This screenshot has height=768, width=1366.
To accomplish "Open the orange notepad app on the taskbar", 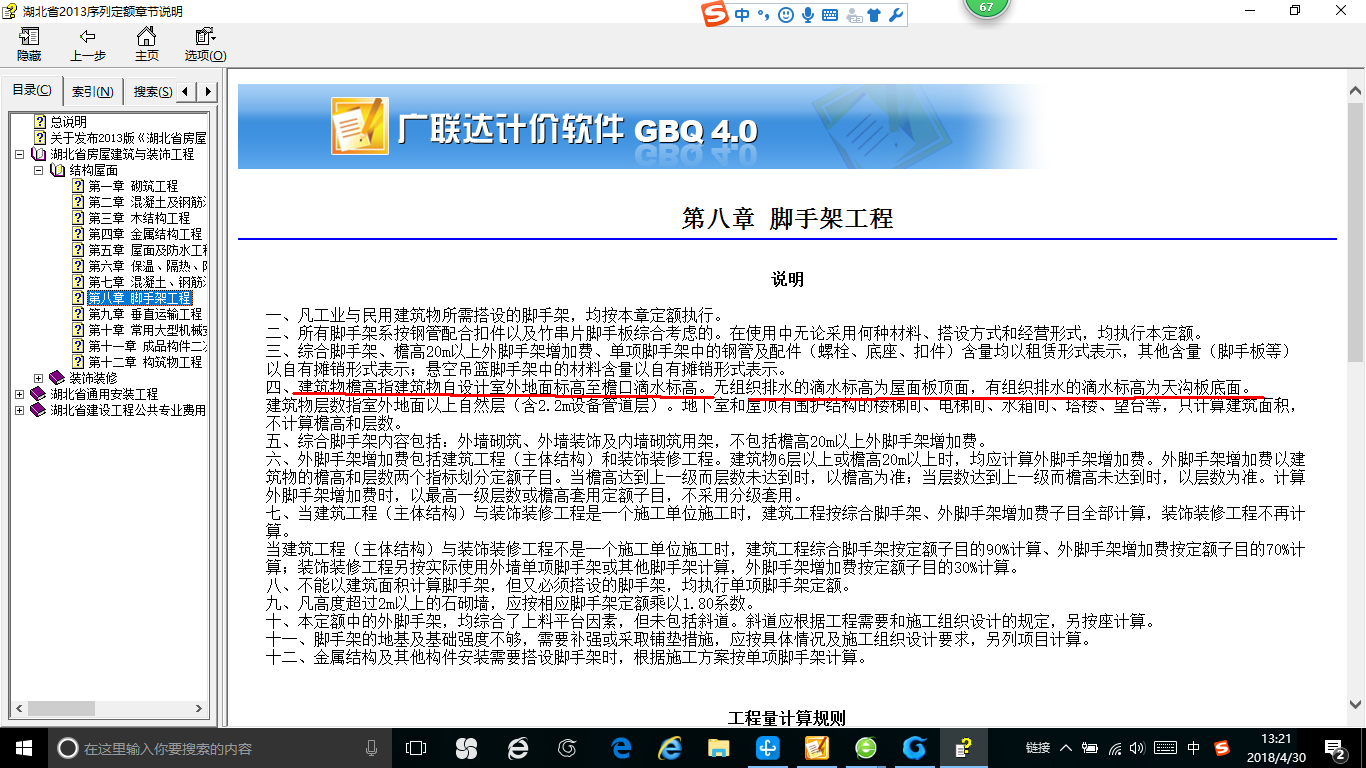I will [x=816, y=747].
